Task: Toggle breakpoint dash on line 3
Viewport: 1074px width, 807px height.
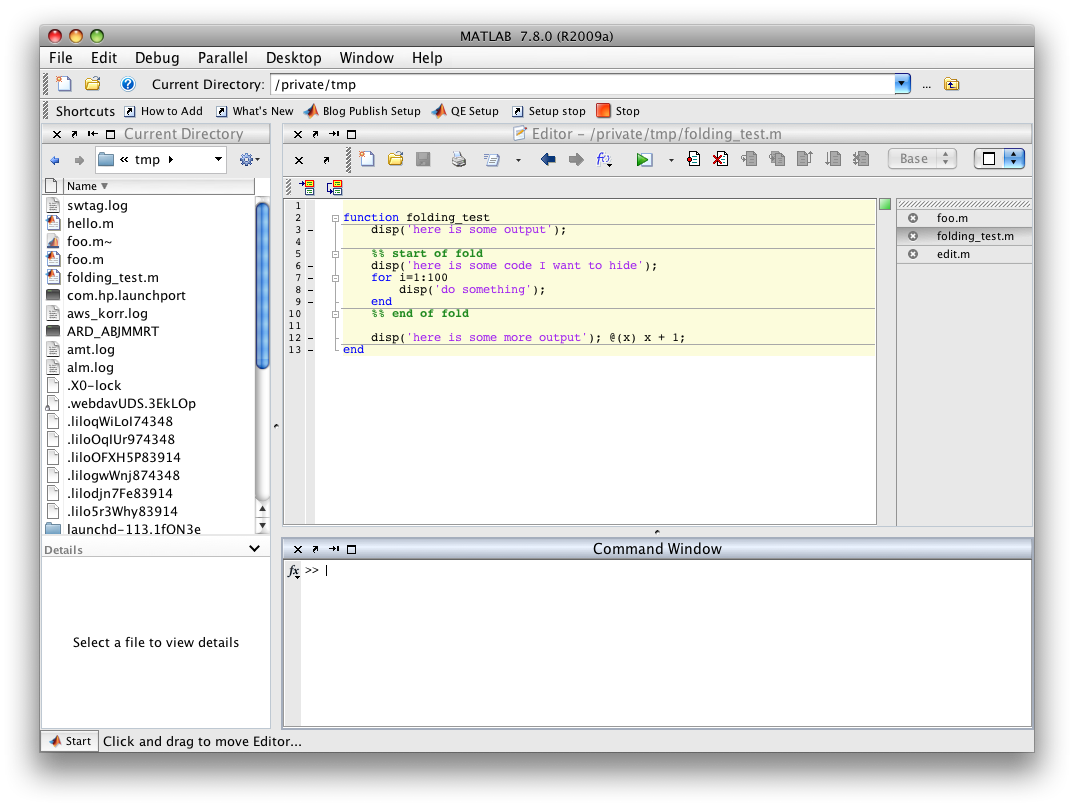Action: [310, 230]
